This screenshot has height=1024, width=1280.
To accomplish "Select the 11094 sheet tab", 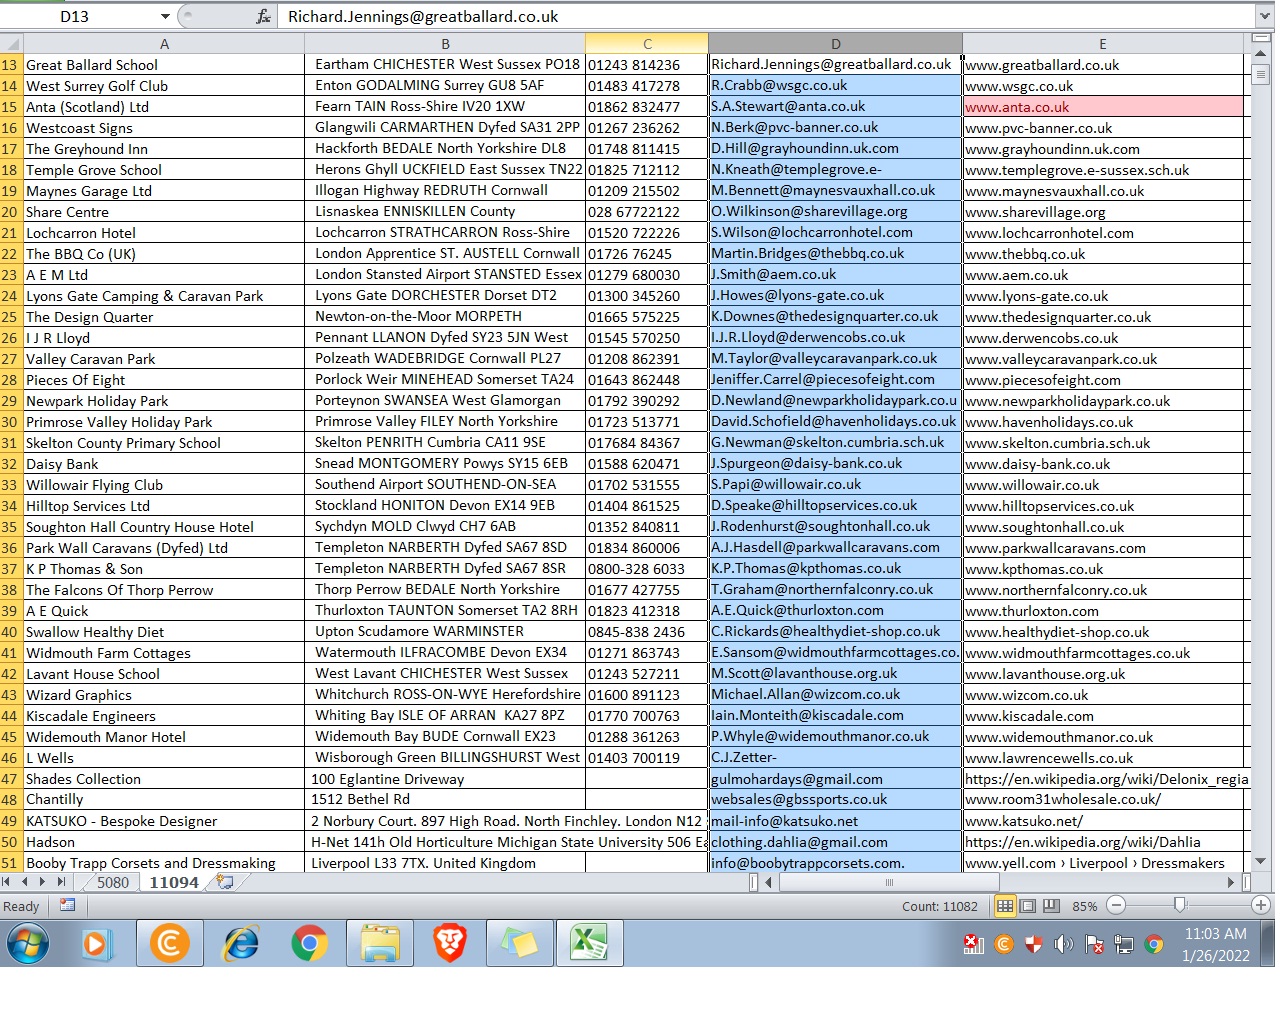I will (x=174, y=882).
